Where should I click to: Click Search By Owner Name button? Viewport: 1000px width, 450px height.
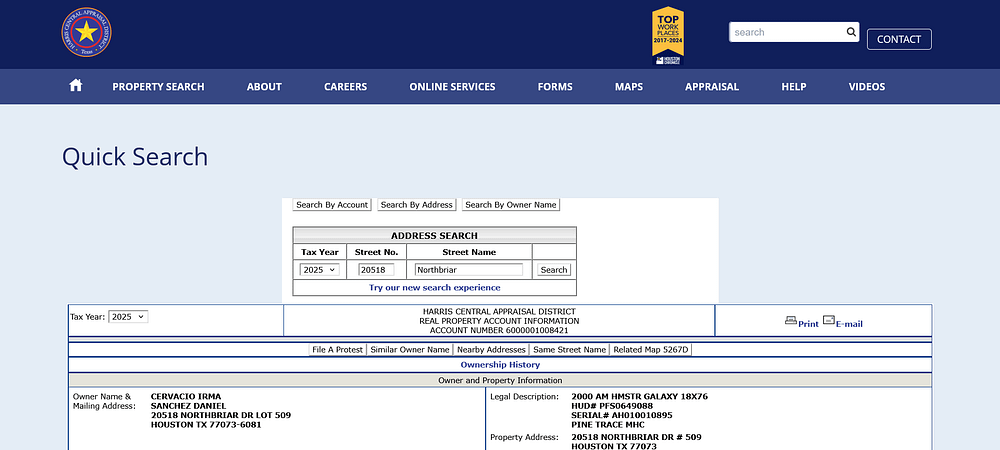[x=511, y=205]
